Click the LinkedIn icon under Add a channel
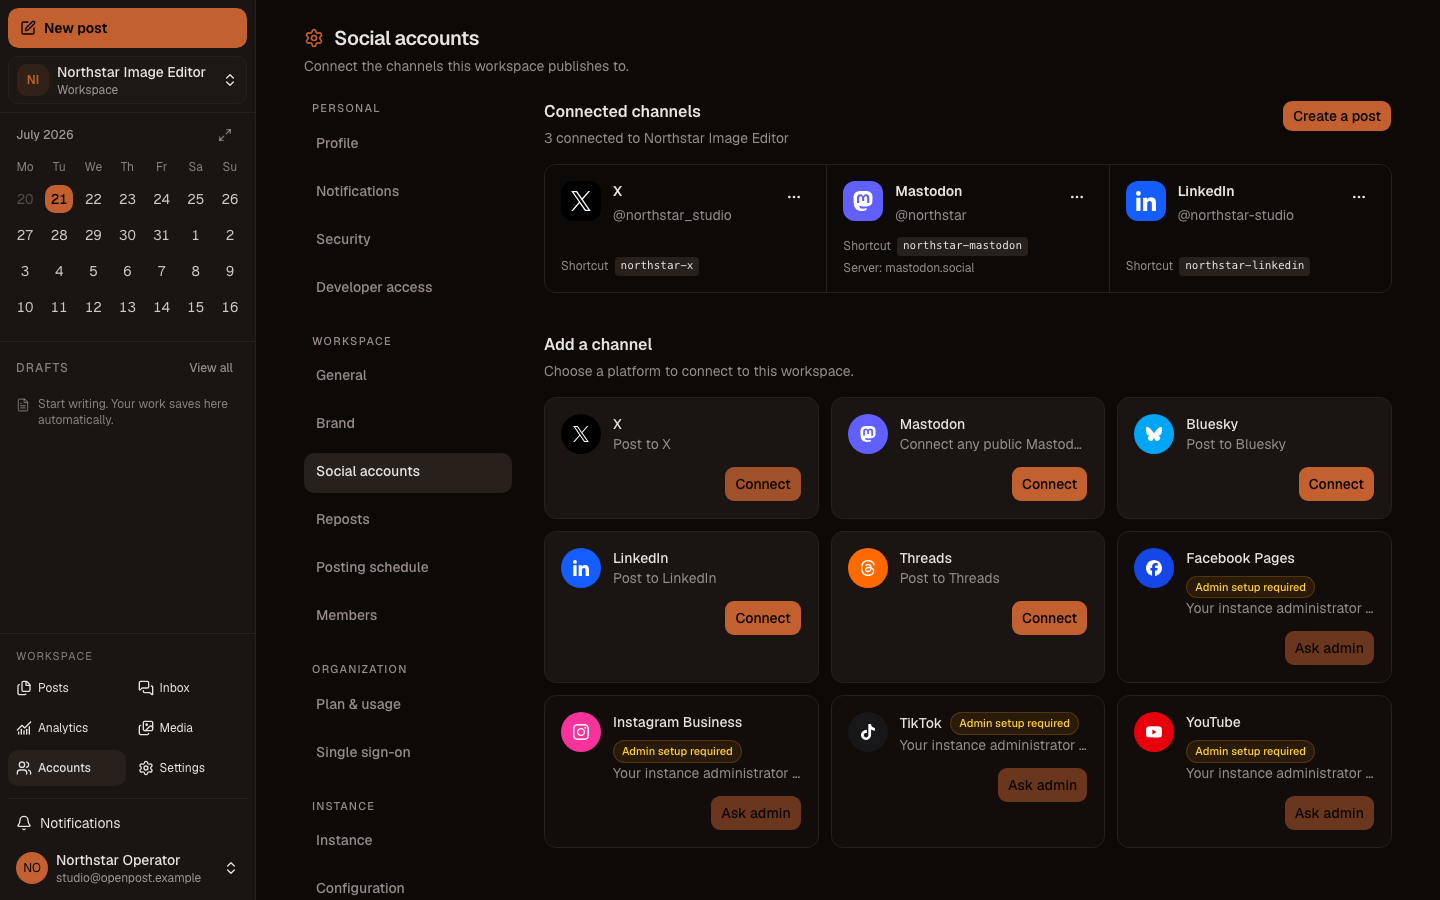 tap(581, 568)
